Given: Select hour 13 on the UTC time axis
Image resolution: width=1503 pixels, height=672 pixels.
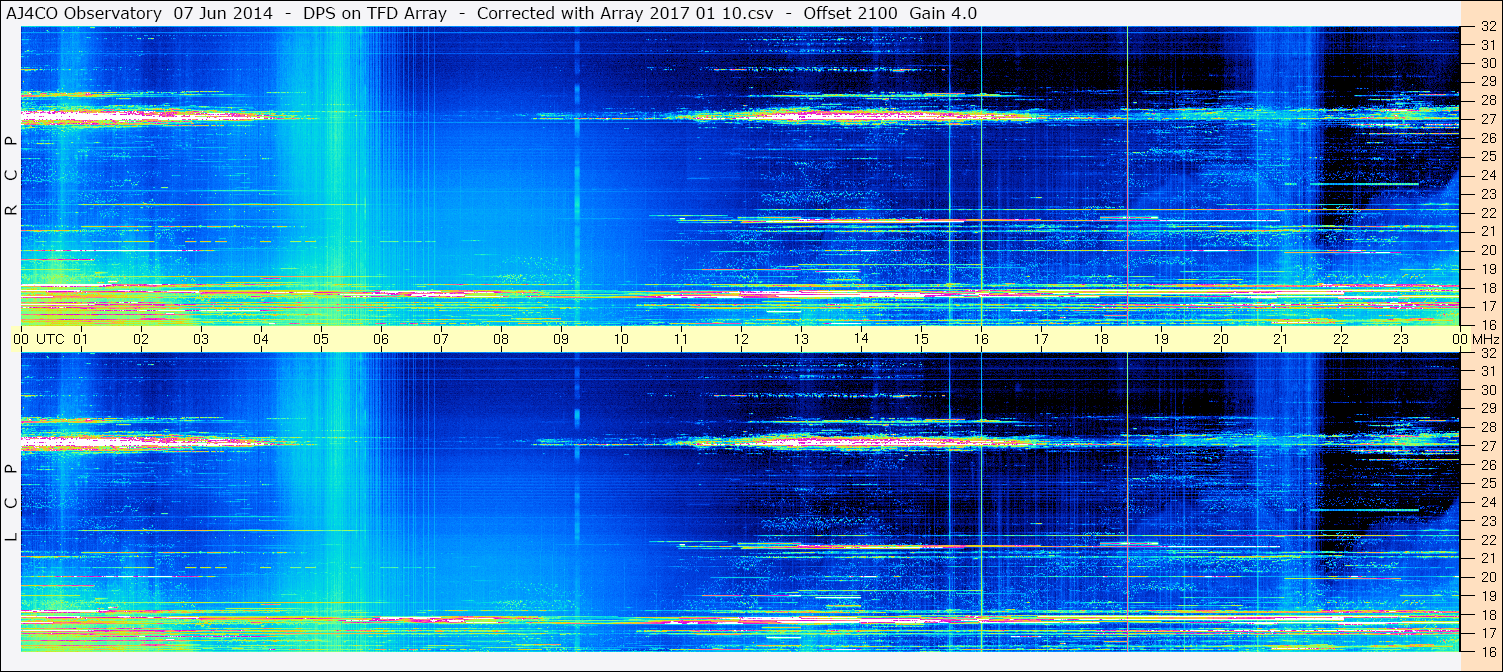Looking at the screenshot, I should pyautogui.click(x=801, y=339).
